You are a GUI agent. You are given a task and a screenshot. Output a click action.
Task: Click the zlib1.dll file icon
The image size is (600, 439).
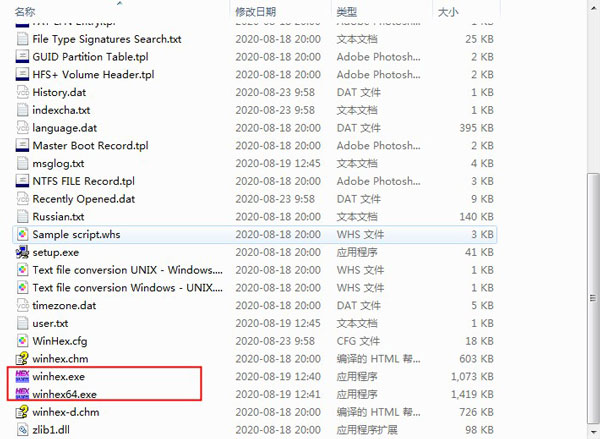coord(23,430)
